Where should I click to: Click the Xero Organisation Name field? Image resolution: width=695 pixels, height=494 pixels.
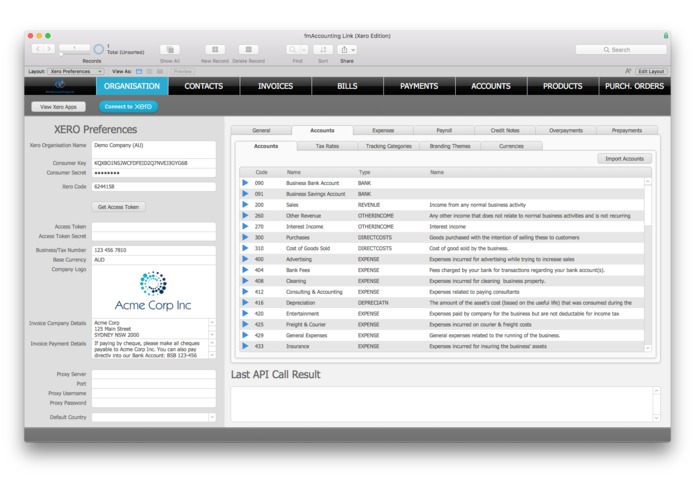click(154, 149)
